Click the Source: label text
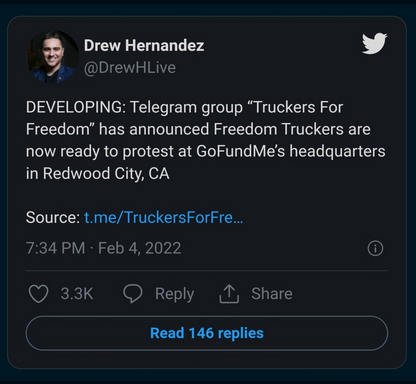This screenshot has height=384, width=416. click(x=53, y=217)
